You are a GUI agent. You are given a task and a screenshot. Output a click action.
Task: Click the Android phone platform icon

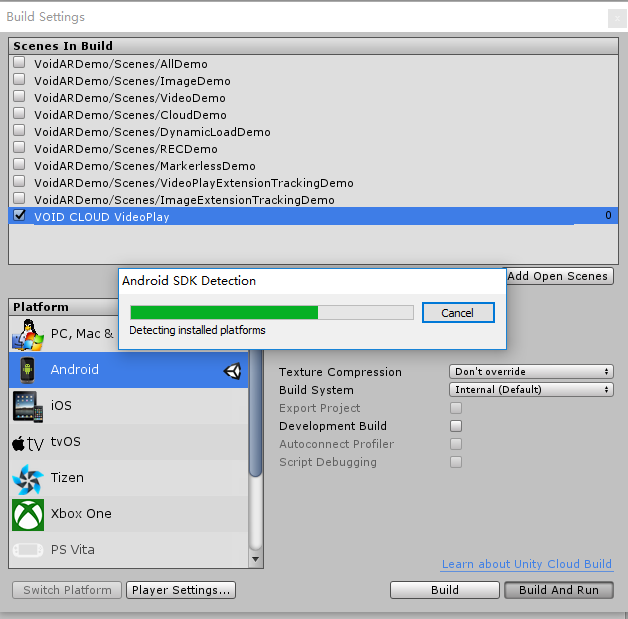(27, 370)
